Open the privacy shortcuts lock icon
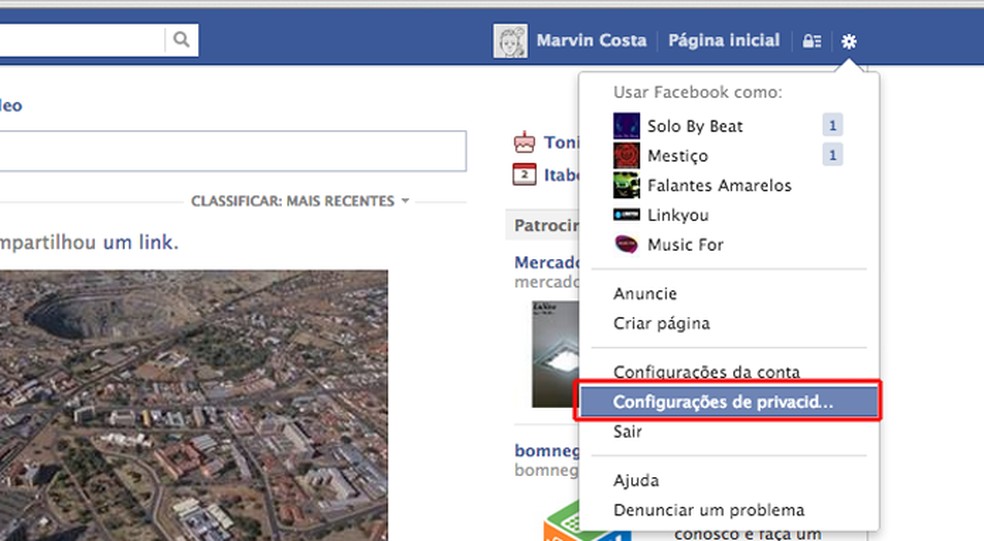The height and width of the screenshot is (541, 984). [x=811, y=41]
